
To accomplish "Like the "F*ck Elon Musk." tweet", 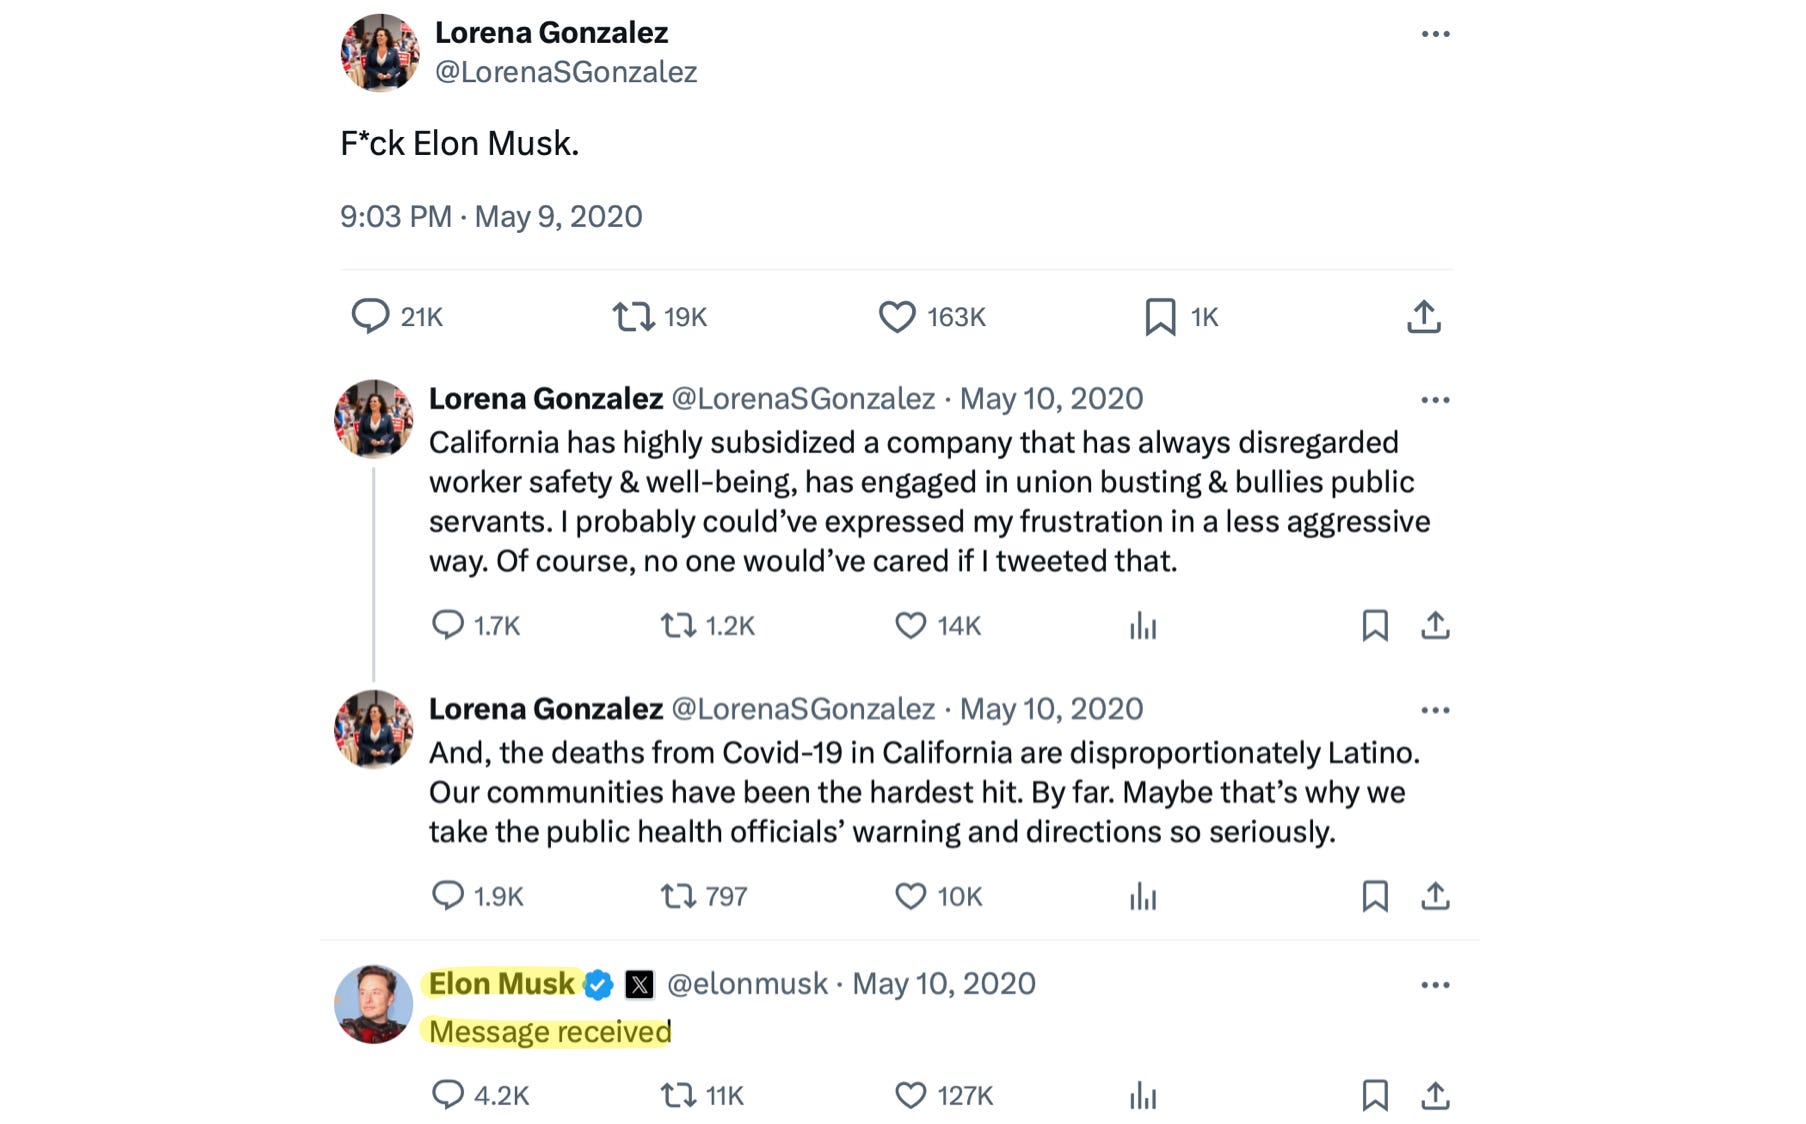I will (x=897, y=317).
